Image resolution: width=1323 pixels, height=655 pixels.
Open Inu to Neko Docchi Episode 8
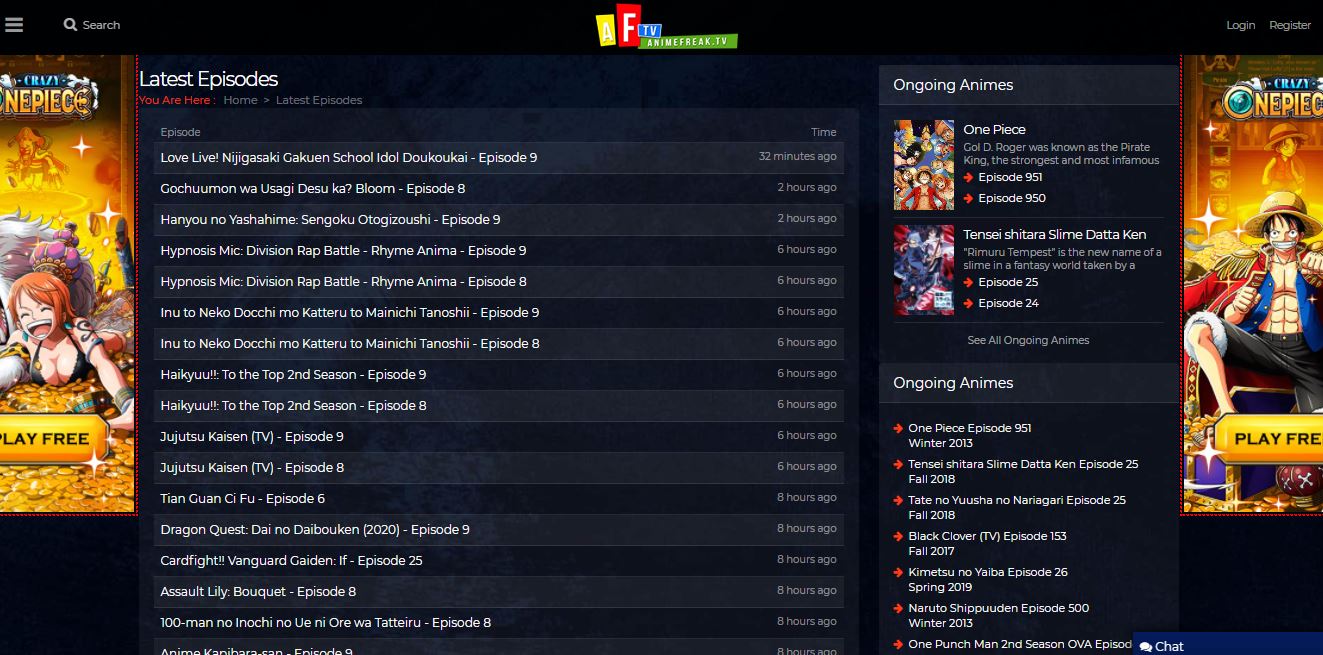click(x=350, y=343)
